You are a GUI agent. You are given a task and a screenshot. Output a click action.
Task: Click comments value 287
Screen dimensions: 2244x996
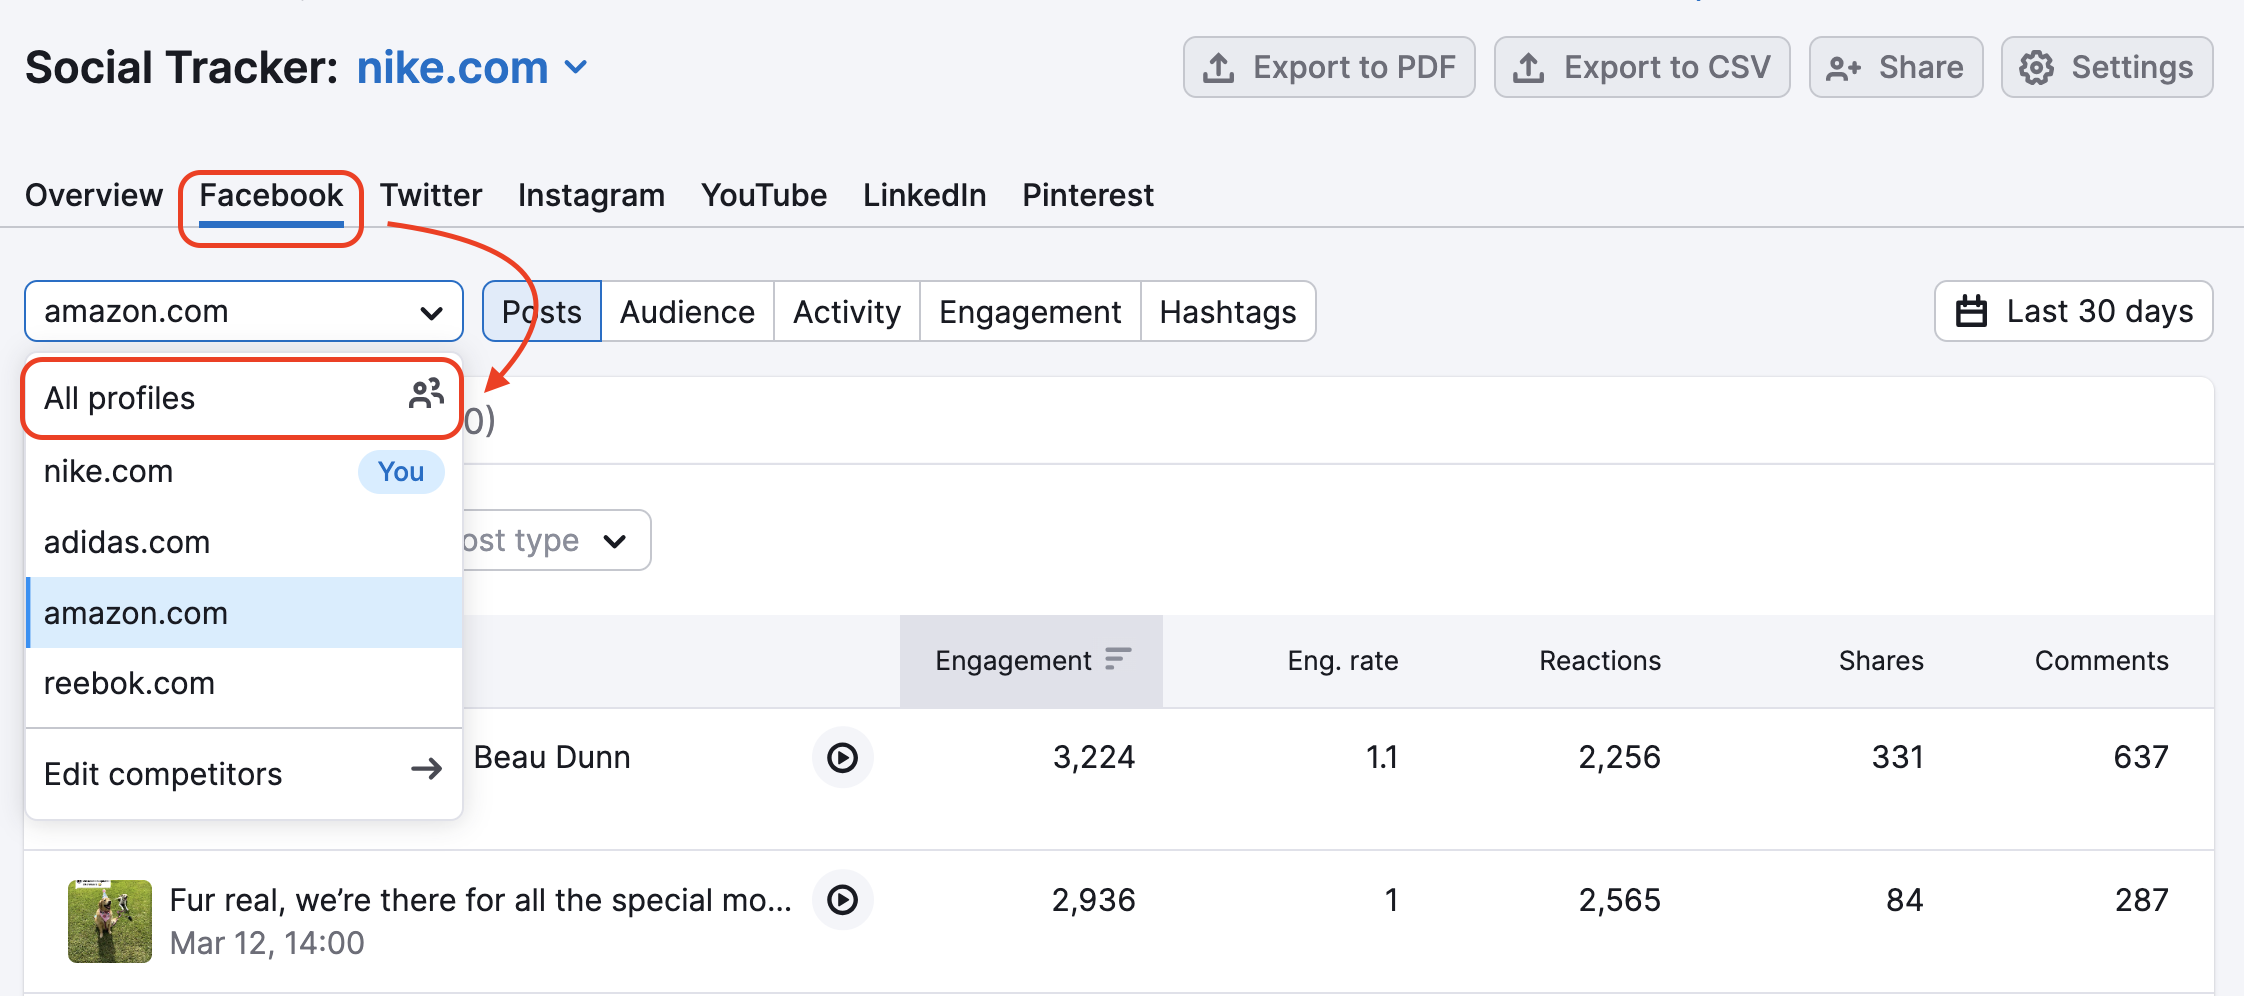click(2142, 900)
